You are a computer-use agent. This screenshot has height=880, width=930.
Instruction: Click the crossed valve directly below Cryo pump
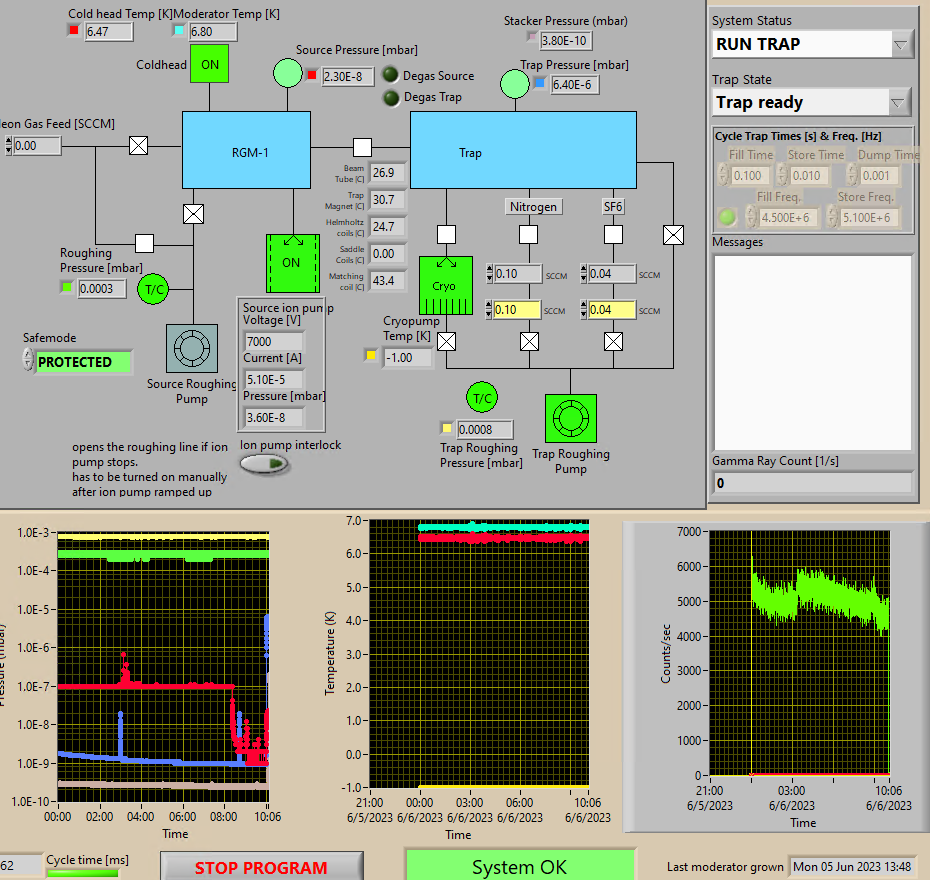[x=447, y=342]
